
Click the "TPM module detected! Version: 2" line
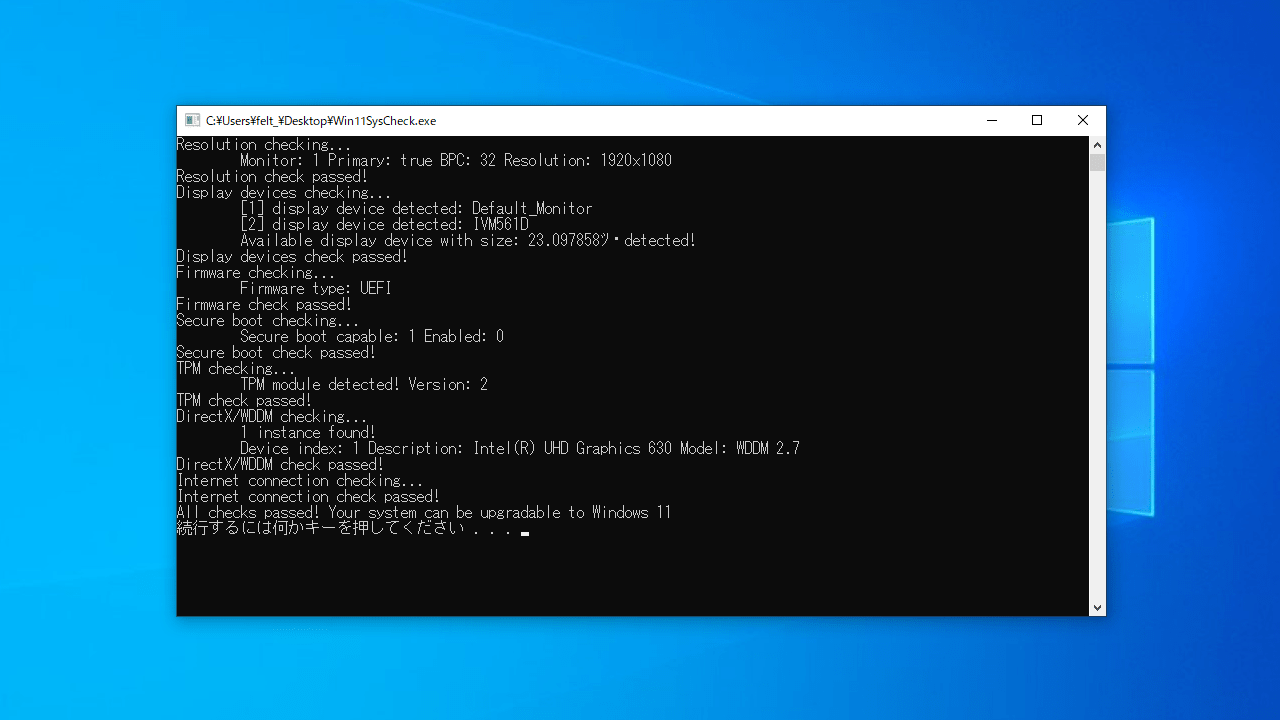(x=364, y=384)
